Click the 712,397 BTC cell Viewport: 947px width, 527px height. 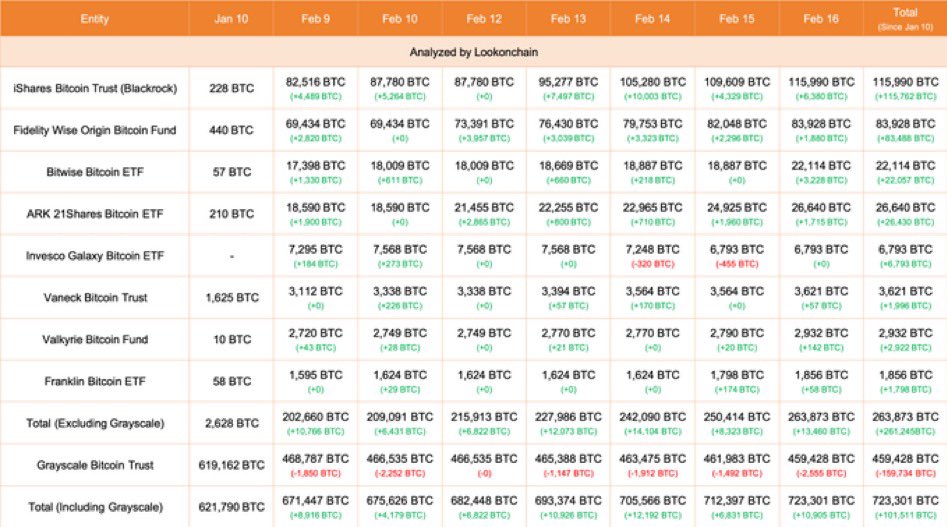pos(737,507)
